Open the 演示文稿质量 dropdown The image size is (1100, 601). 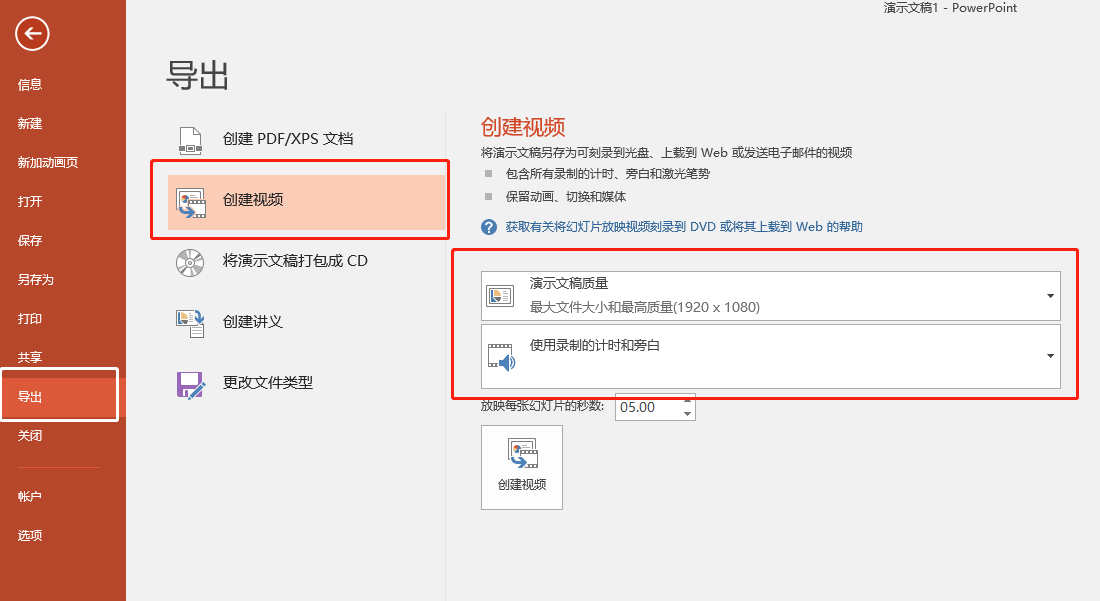point(770,296)
